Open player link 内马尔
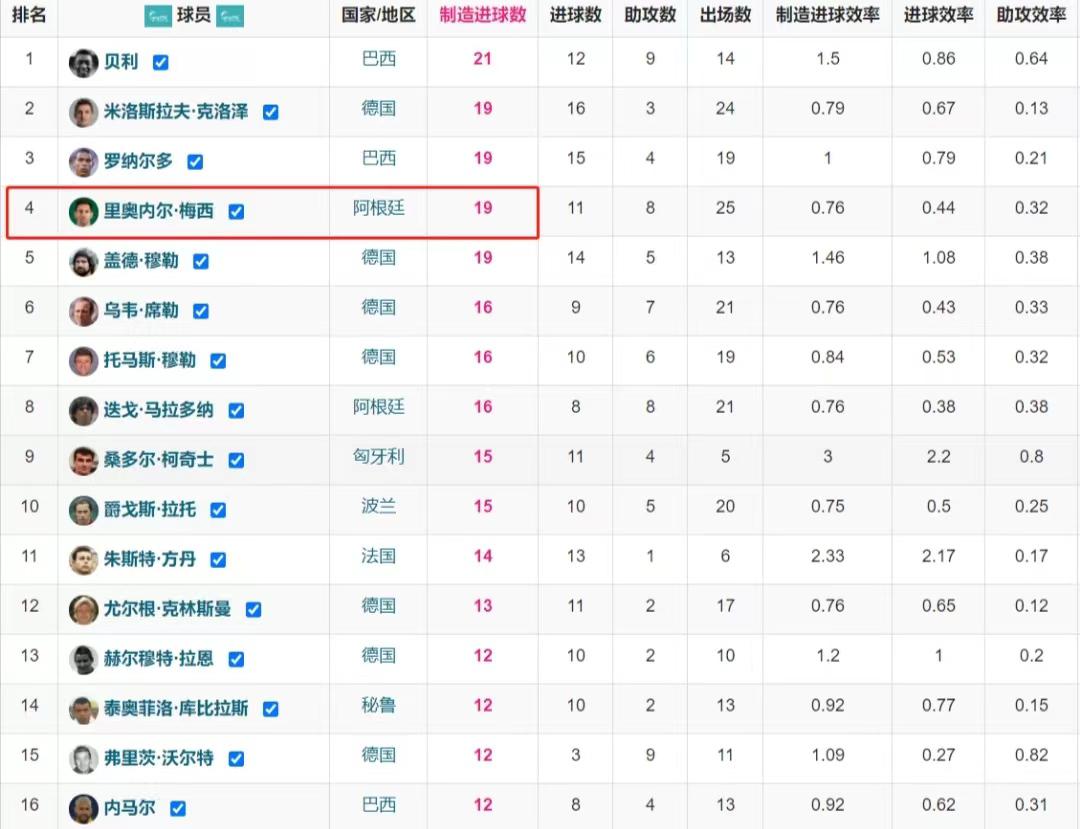This screenshot has height=829, width=1080. [129, 808]
